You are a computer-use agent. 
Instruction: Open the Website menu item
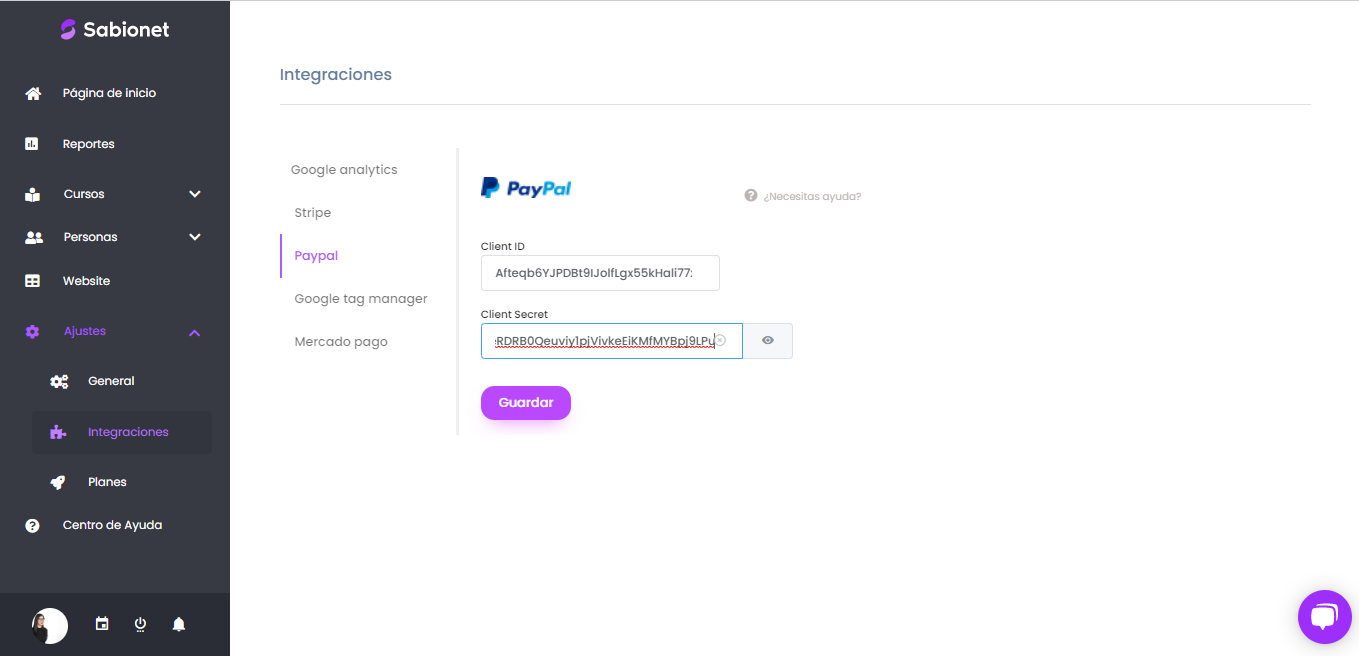86,281
